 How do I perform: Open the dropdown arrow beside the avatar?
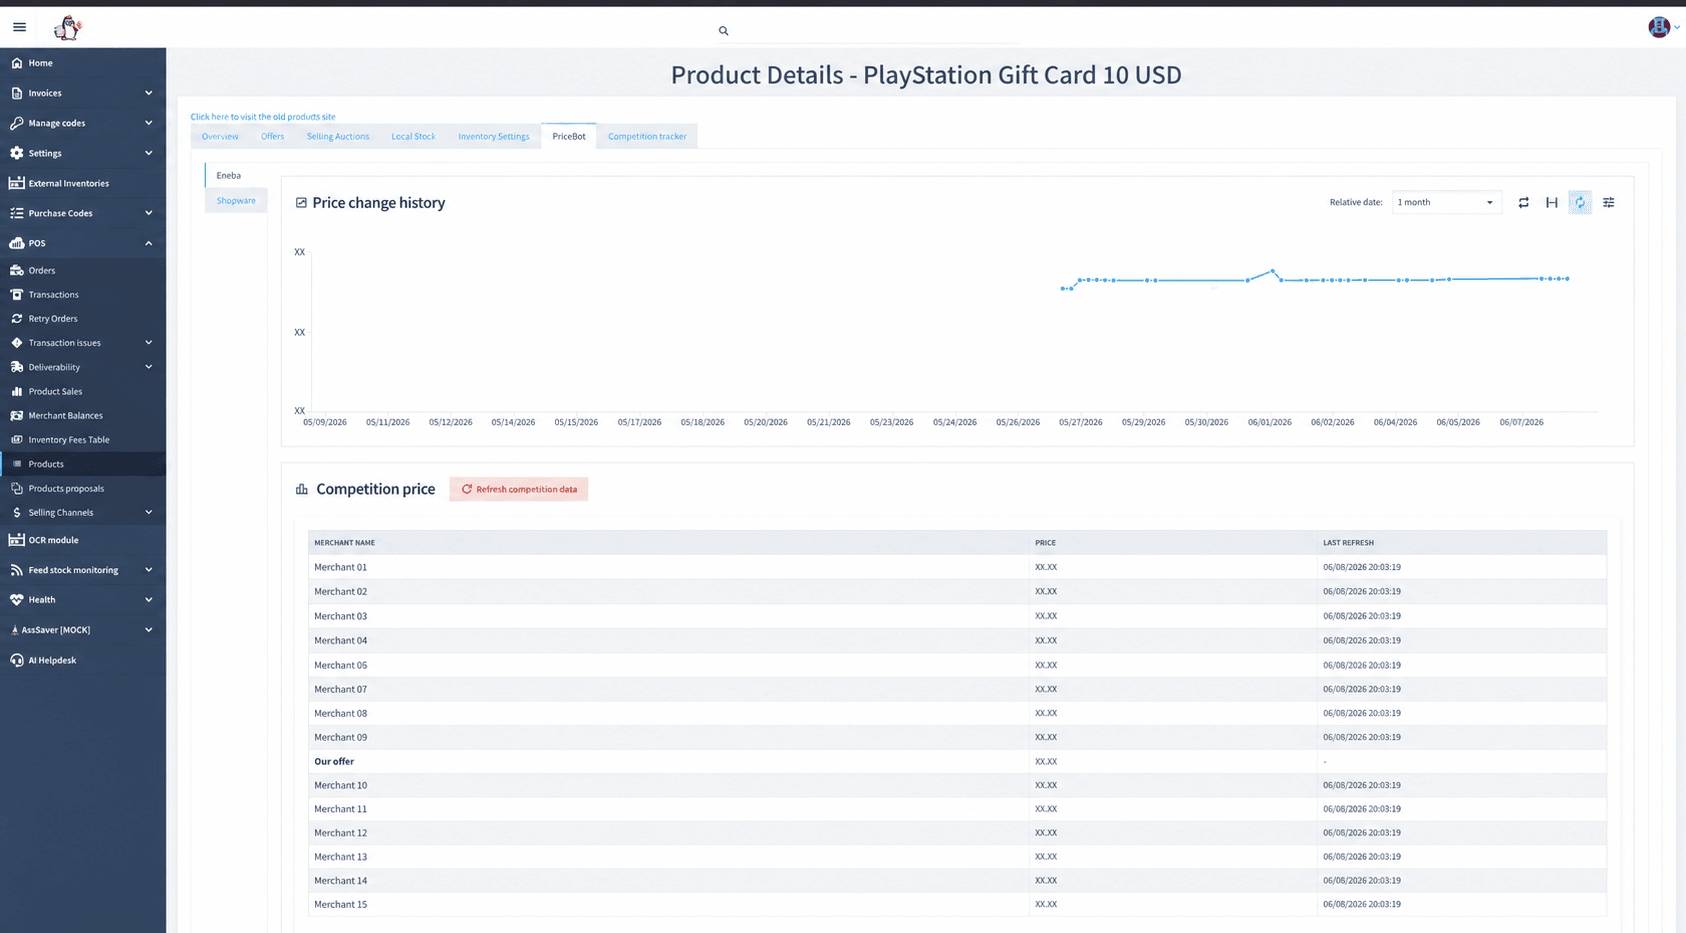pyautogui.click(x=1677, y=28)
